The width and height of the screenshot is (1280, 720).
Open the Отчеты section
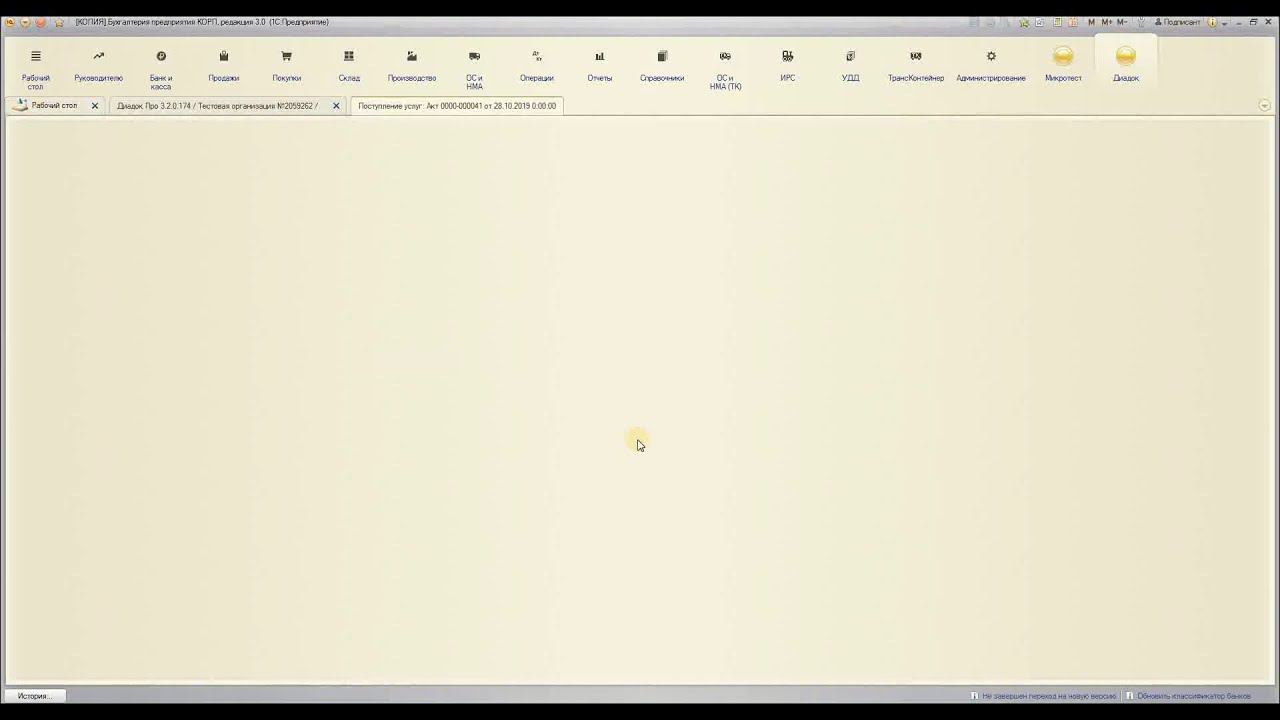coord(600,66)
